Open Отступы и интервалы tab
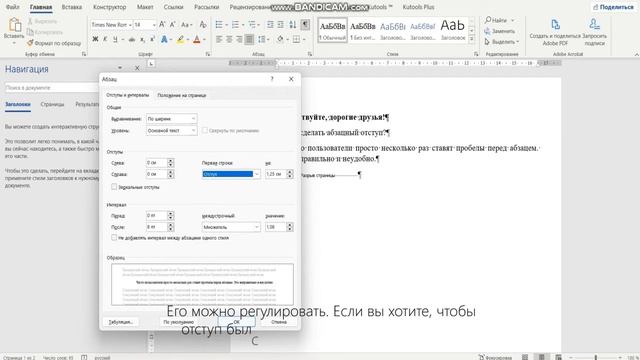Viewport: 640px width, 360px height. [x=128, y=95]
